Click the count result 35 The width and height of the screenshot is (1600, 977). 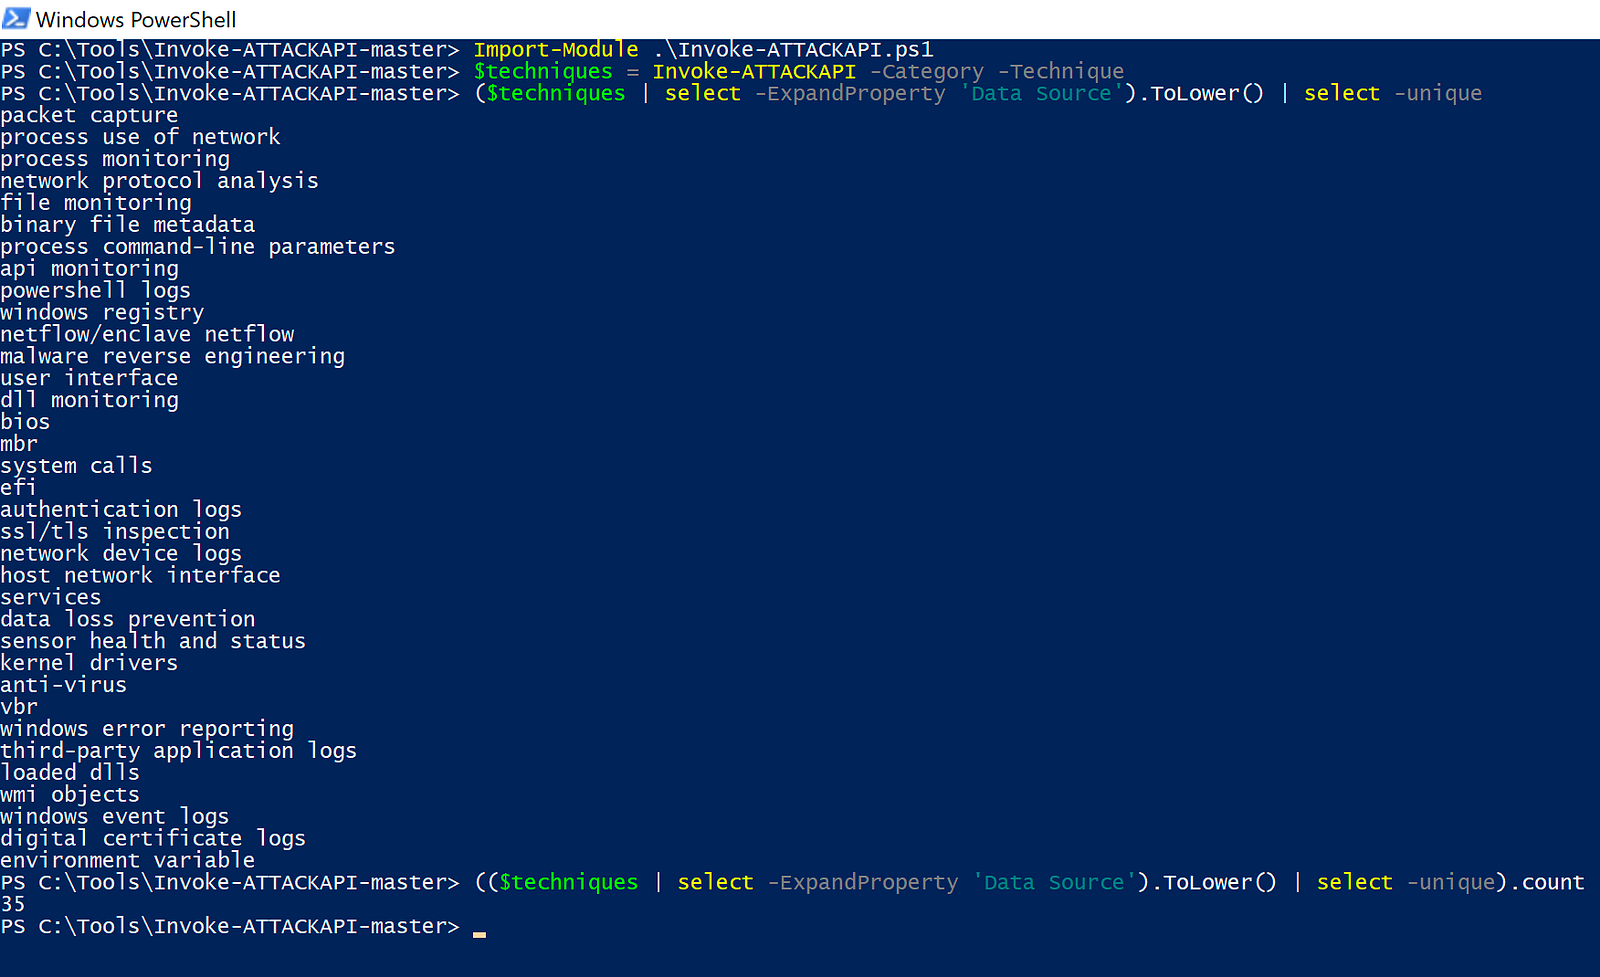(13, 904)
